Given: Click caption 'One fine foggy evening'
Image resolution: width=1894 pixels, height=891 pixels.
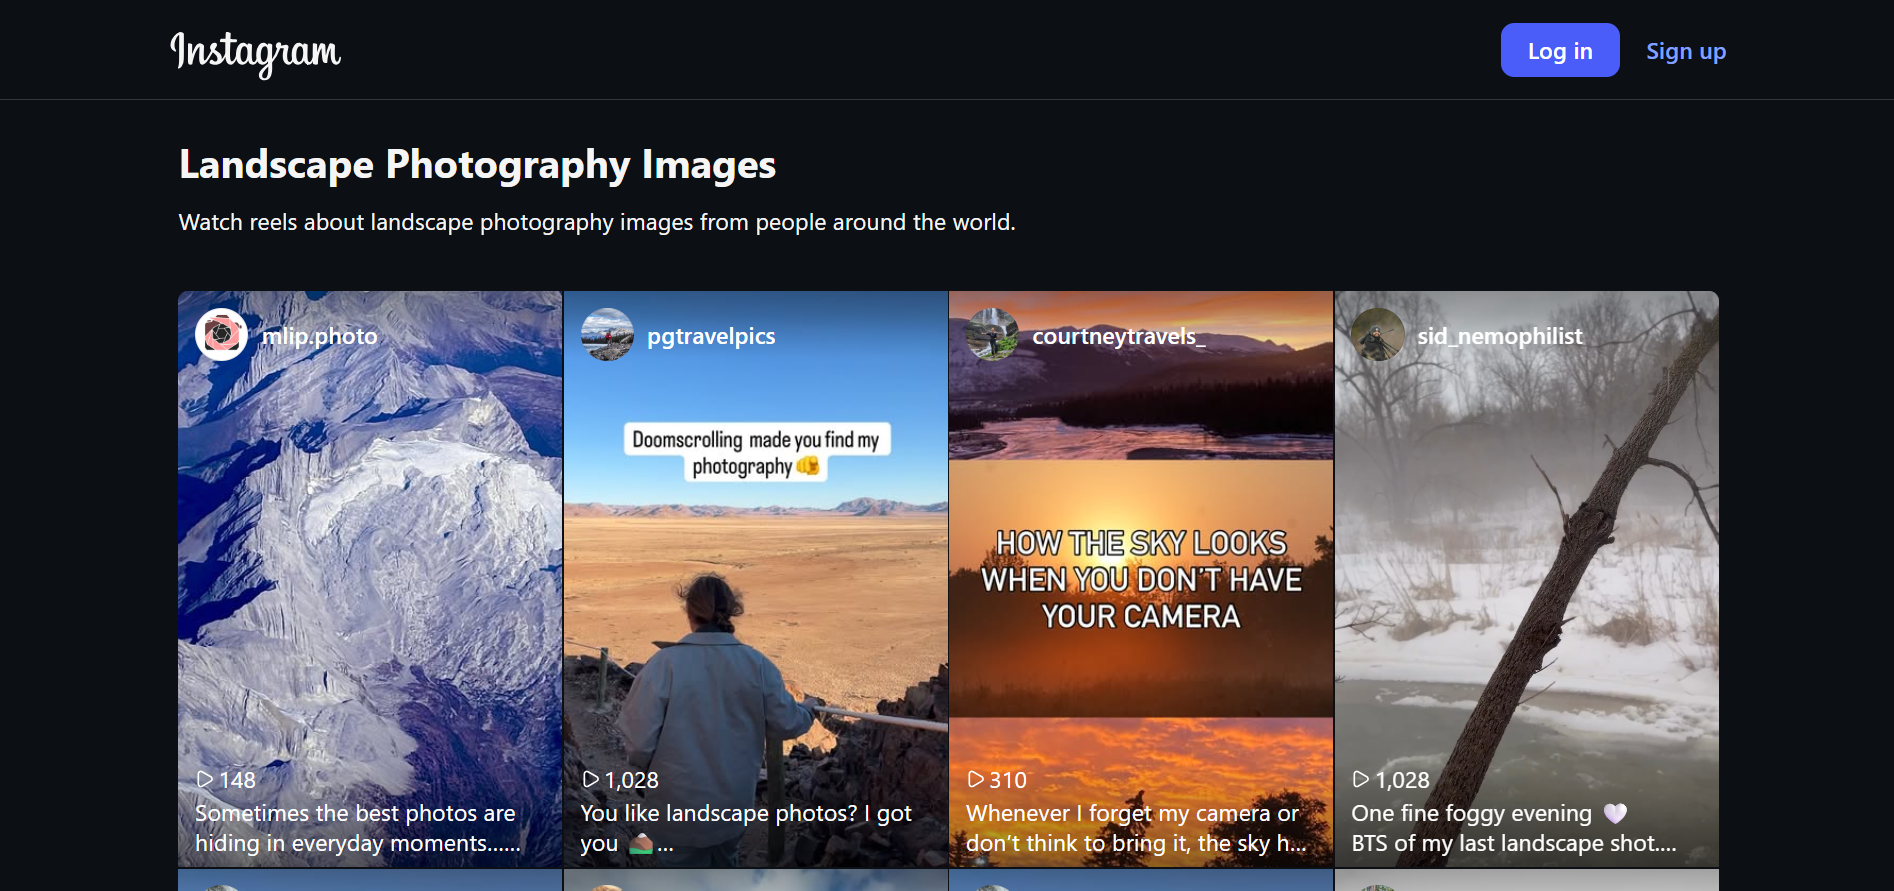Looking at the screenshot, I should click(x=1471, y=813).
